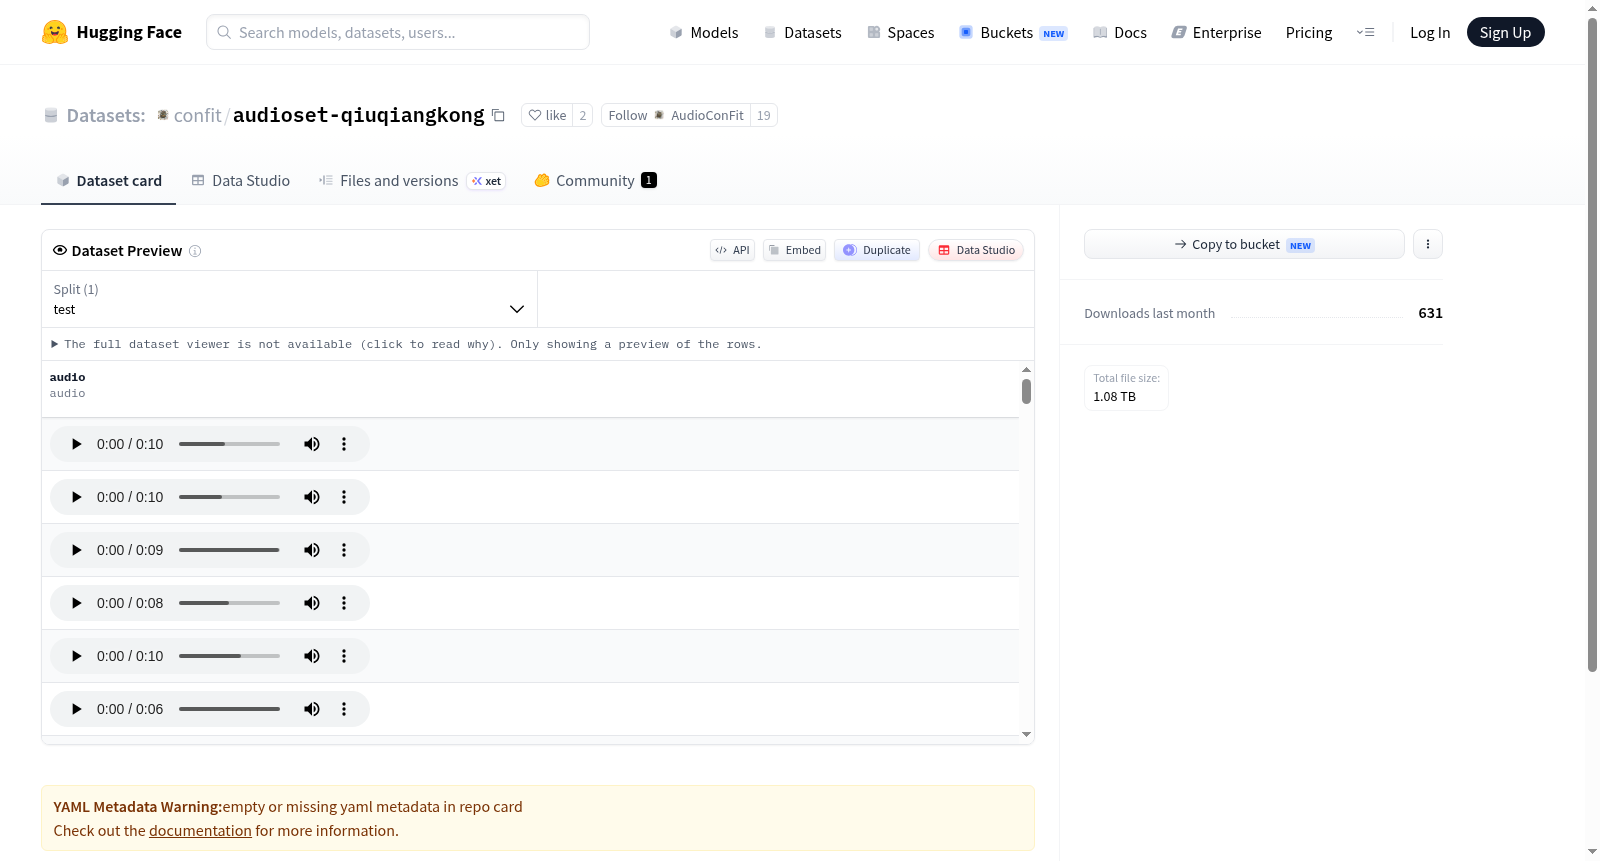
Task: Go to Buckets in the top navigation
Action: [x=1013, y=32]
